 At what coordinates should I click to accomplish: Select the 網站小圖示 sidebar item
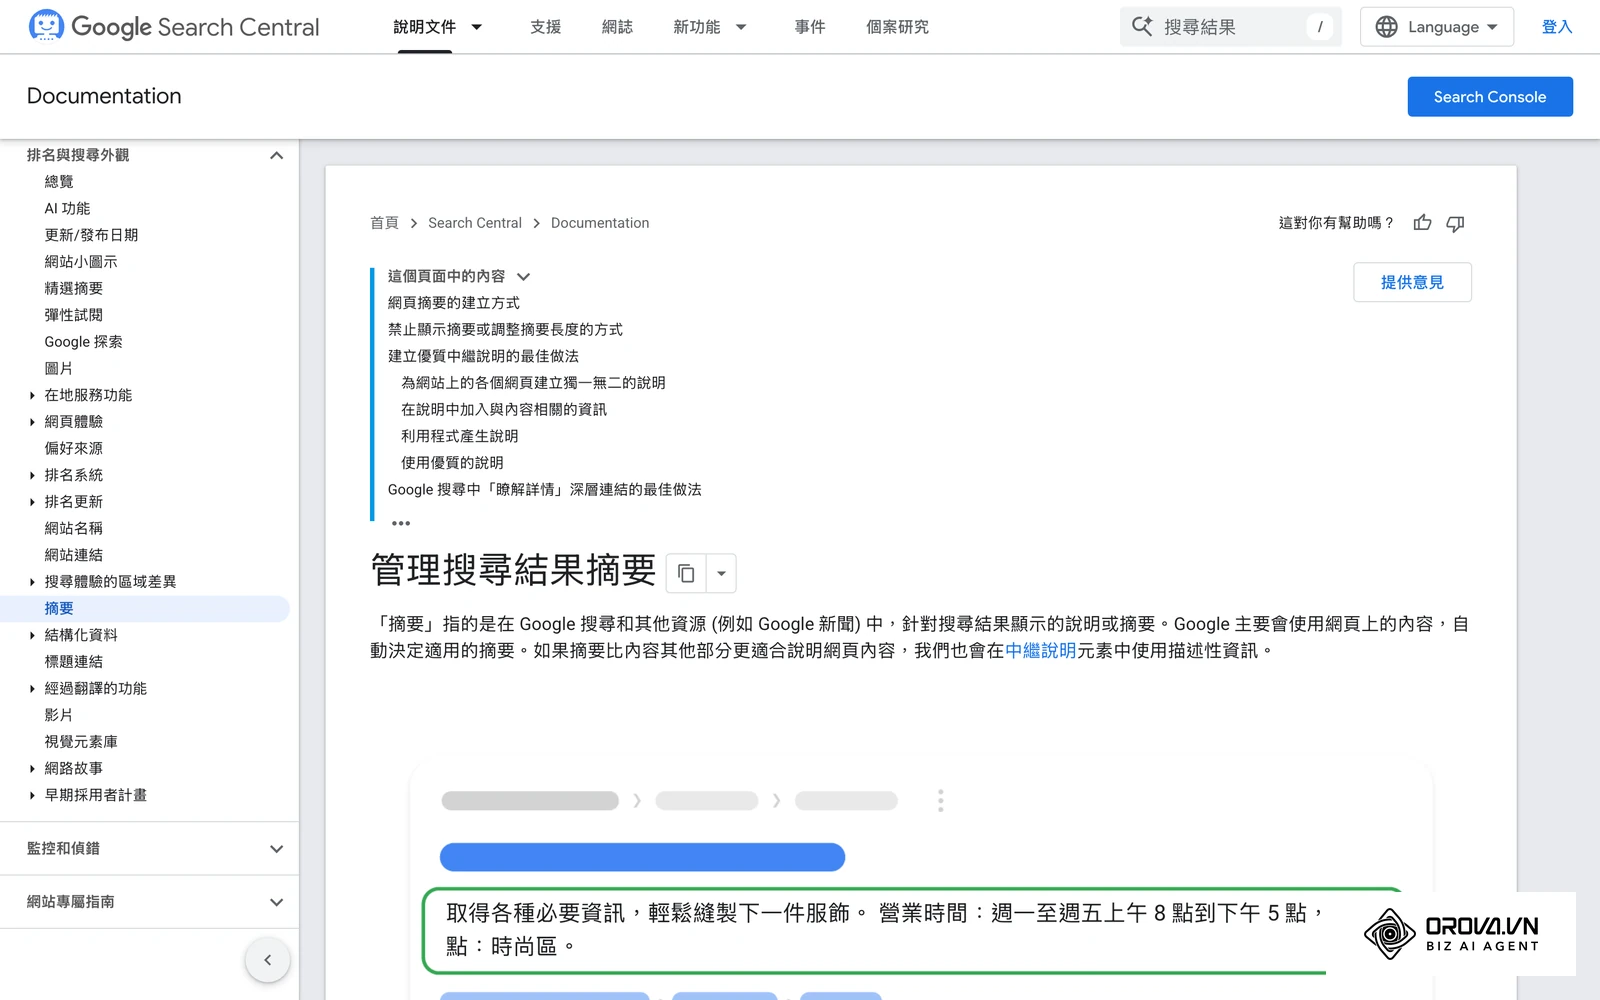[81, 262]
